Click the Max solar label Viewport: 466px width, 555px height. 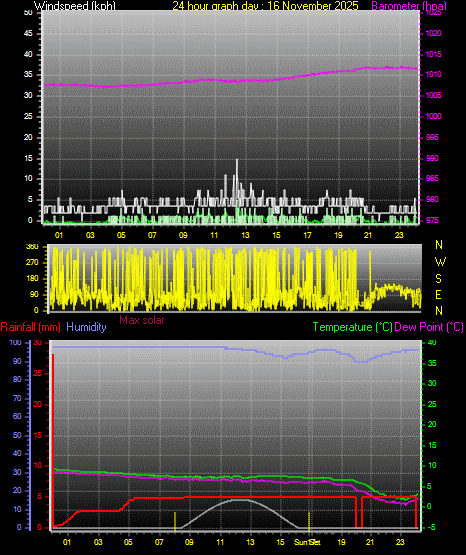click(x=142, y=320)
